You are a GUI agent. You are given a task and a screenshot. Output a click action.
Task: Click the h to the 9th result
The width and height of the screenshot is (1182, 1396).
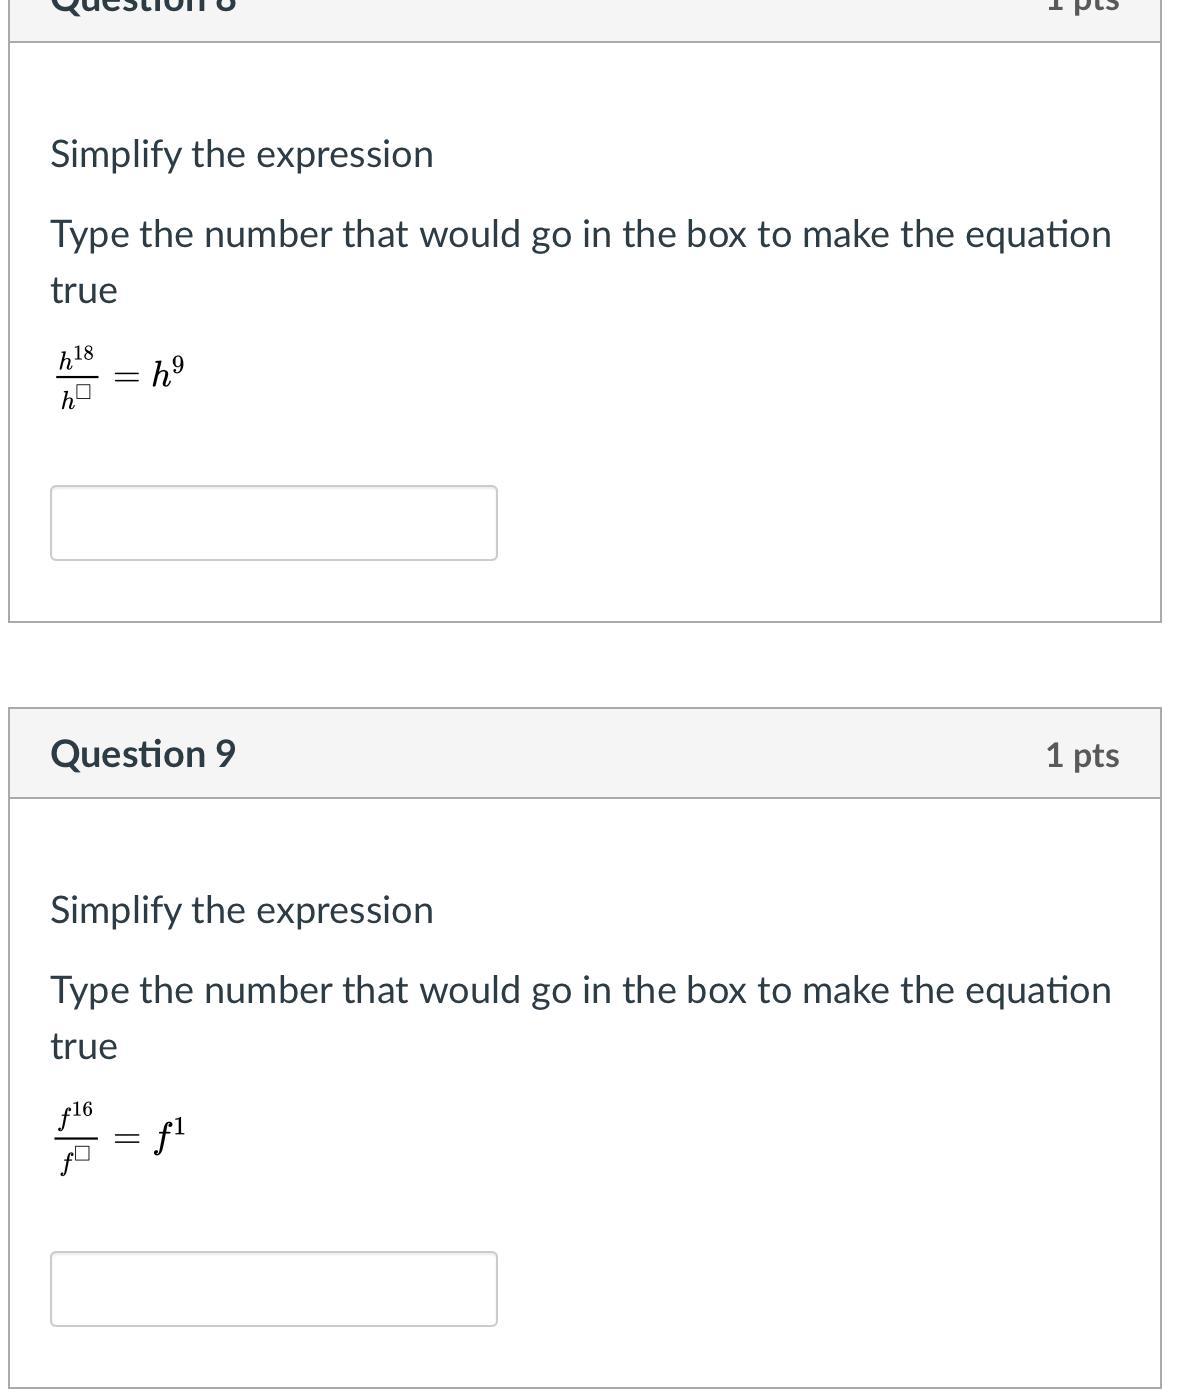[x=167, y=374]
